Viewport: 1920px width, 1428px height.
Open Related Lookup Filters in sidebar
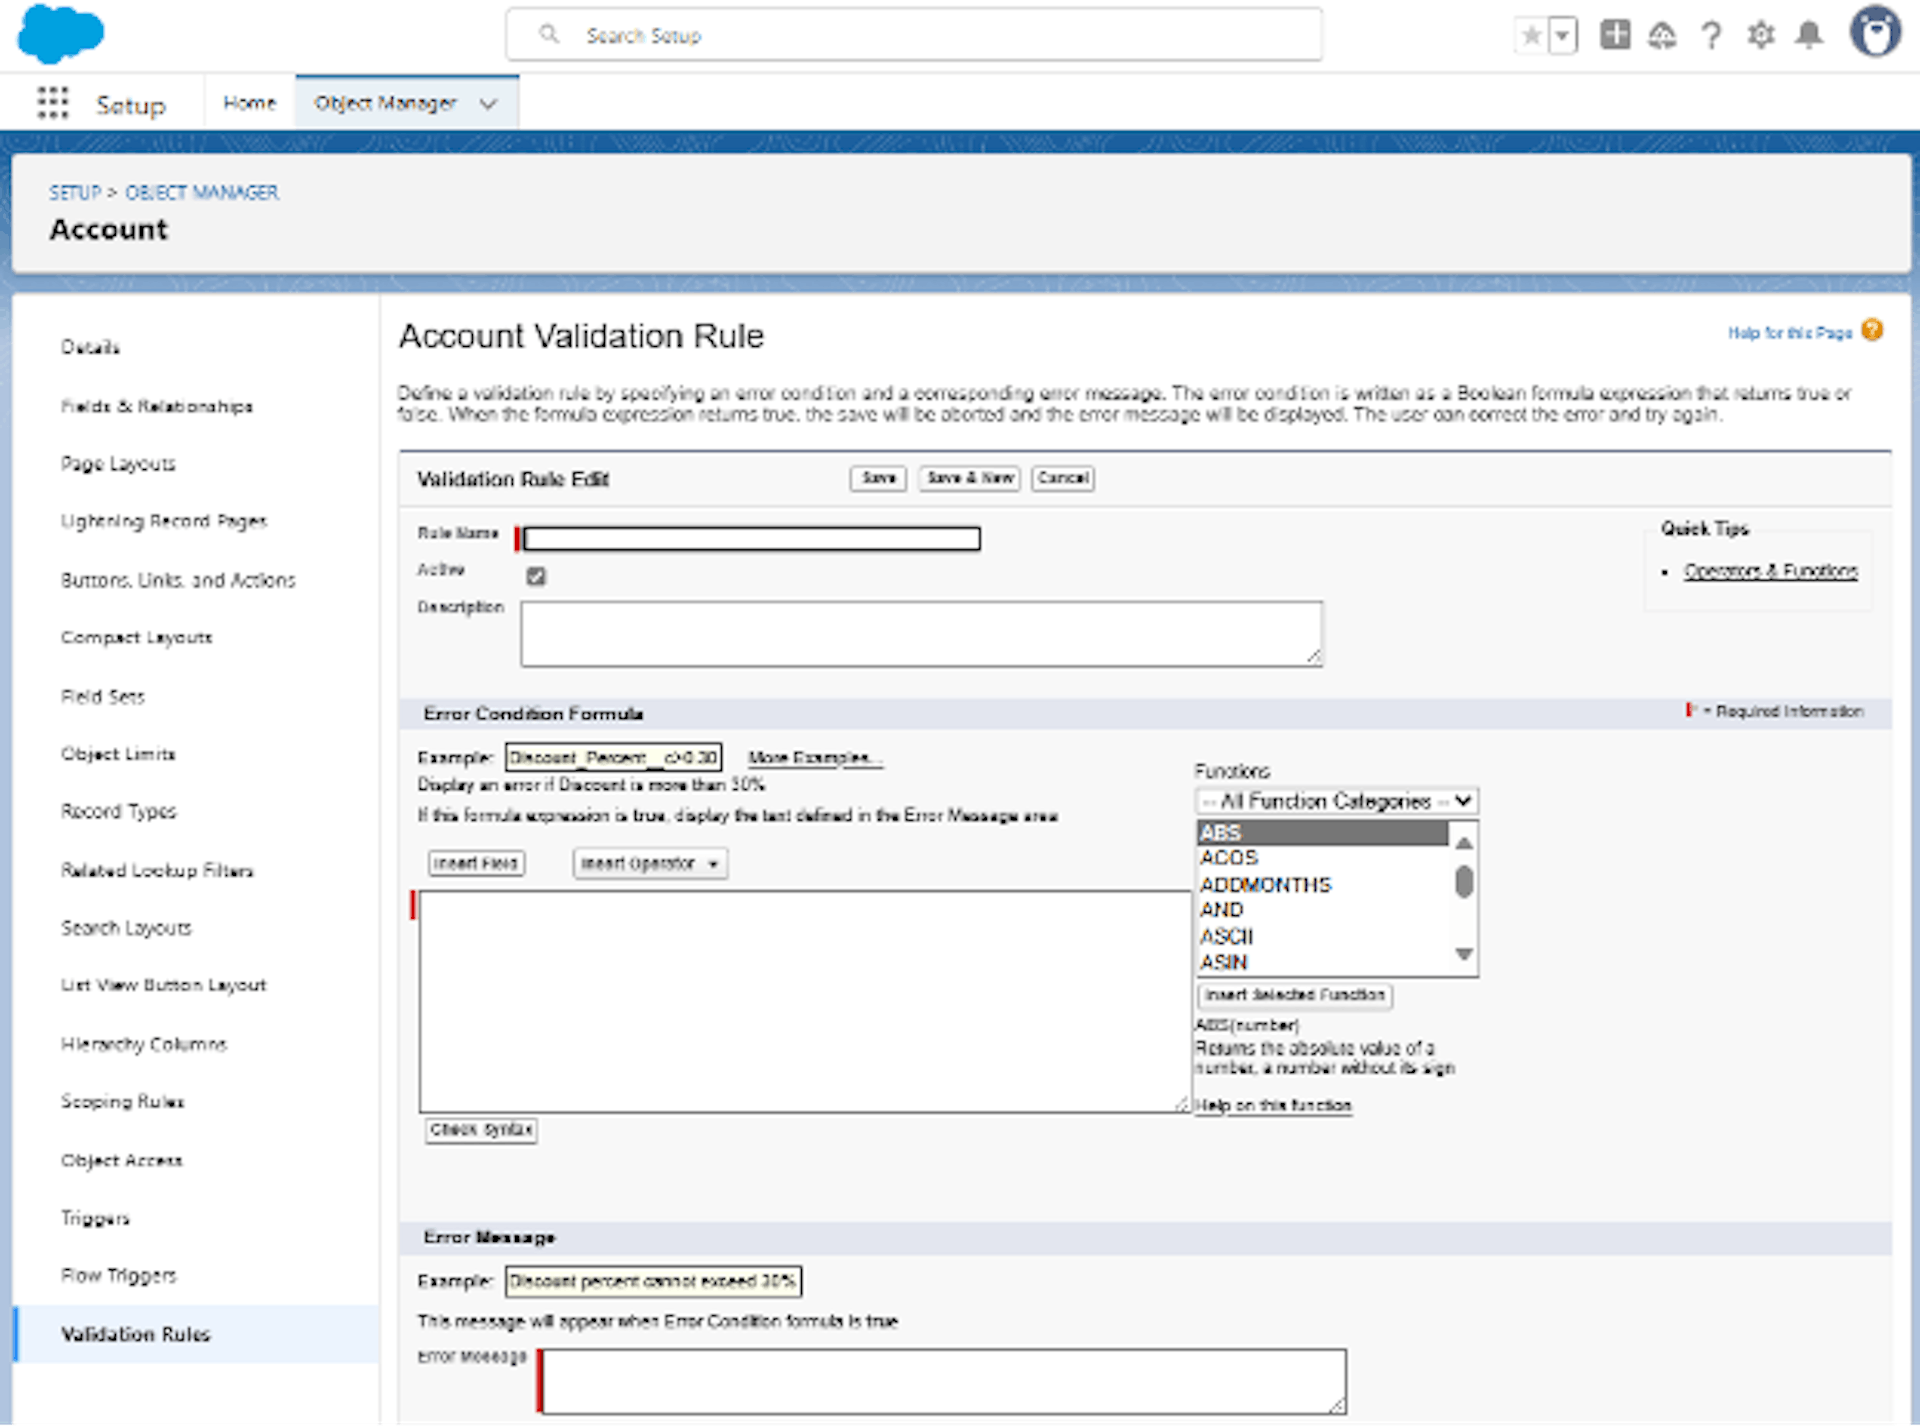(x=157, y=870)
